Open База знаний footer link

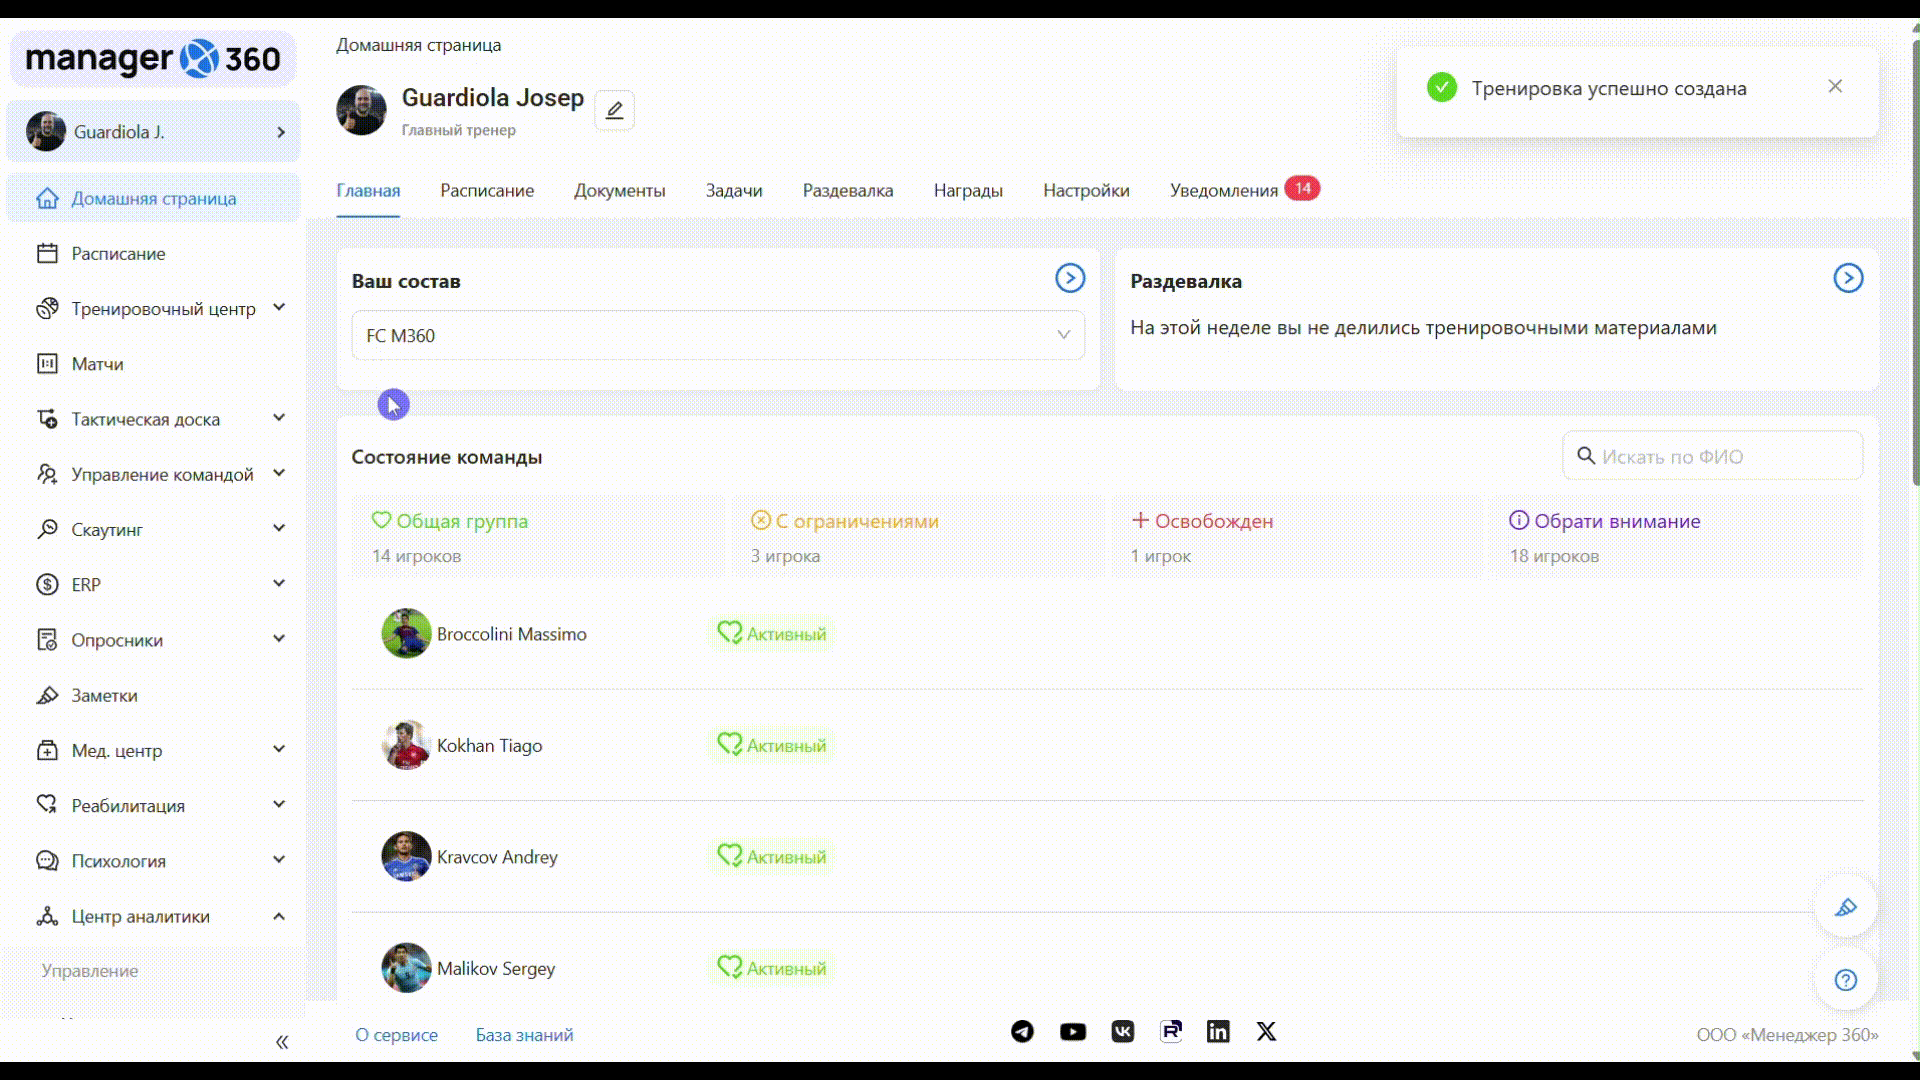524,1035
